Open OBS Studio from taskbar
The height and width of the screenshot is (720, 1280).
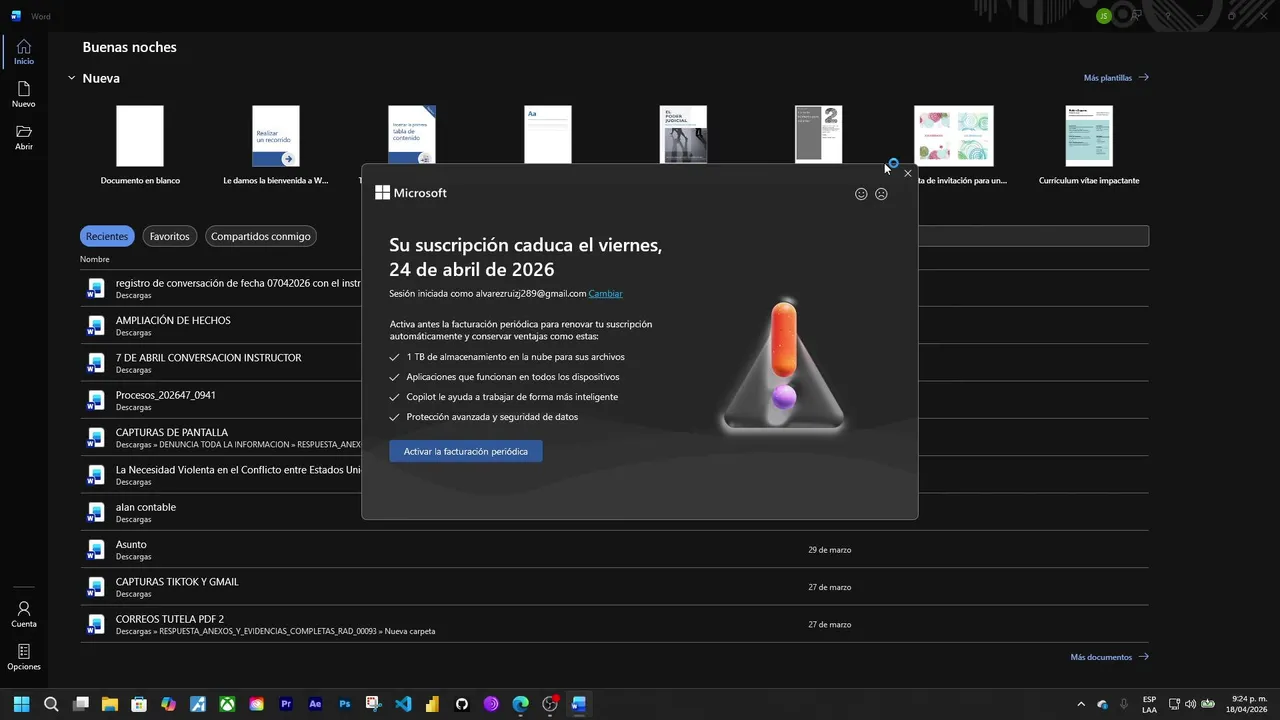(x=550, y=704)
